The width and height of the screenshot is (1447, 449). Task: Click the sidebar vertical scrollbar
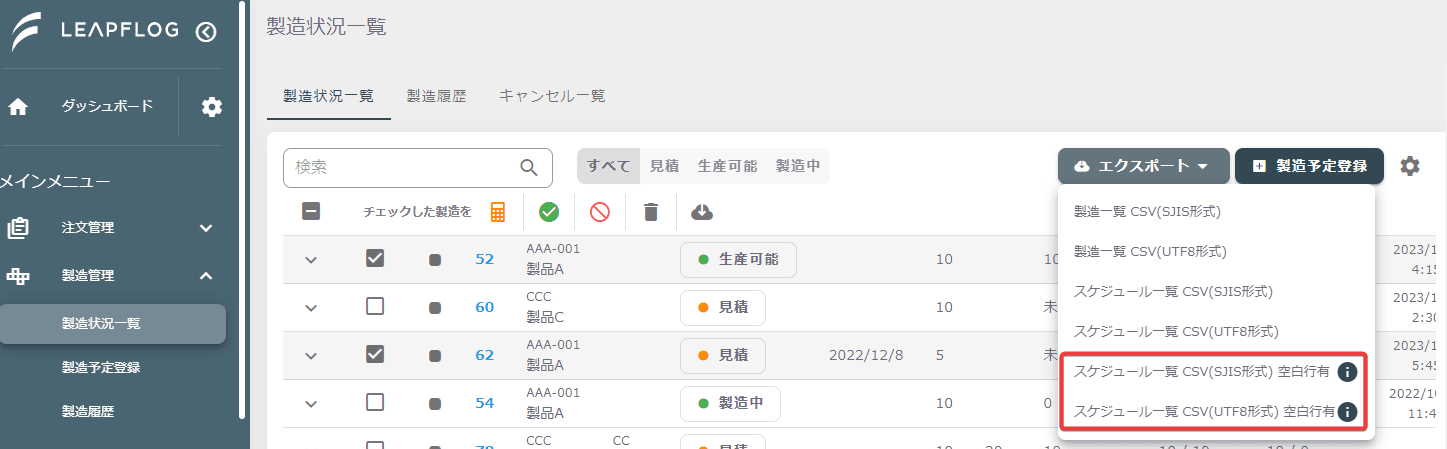pos(242,210)
